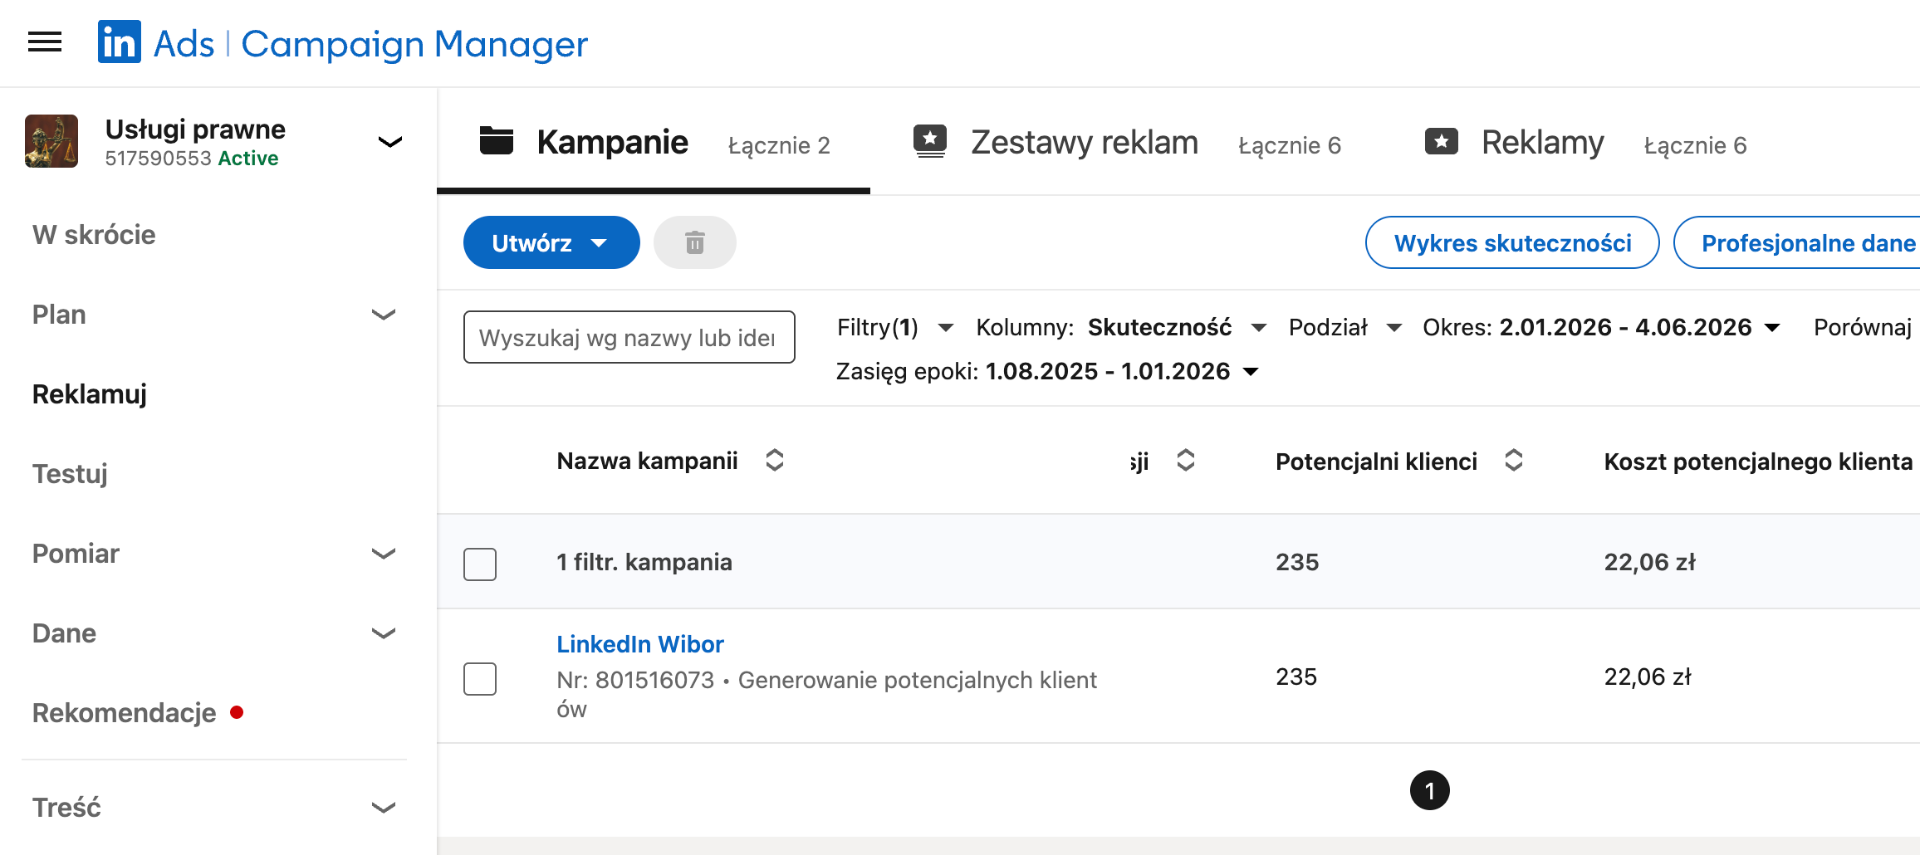Expand the Pomiar section chevron
The image size is (1920, 855).
pyautogui.click(x=384, y=554)
